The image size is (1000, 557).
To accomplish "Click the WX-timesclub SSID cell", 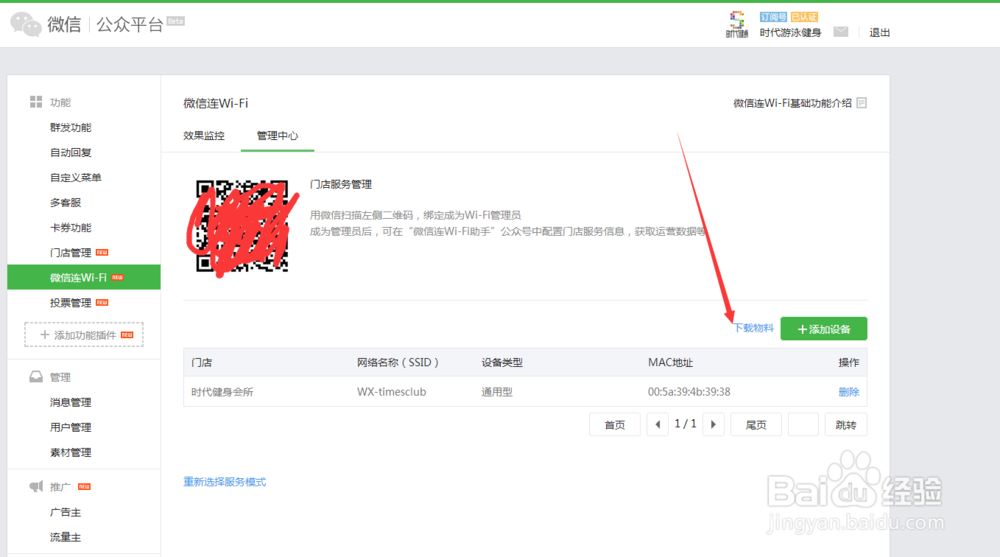I will click(392, 392).
